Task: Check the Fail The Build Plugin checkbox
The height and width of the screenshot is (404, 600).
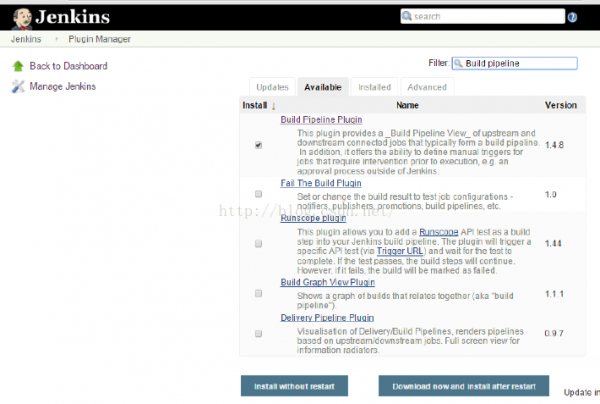Action: [259, 194]
